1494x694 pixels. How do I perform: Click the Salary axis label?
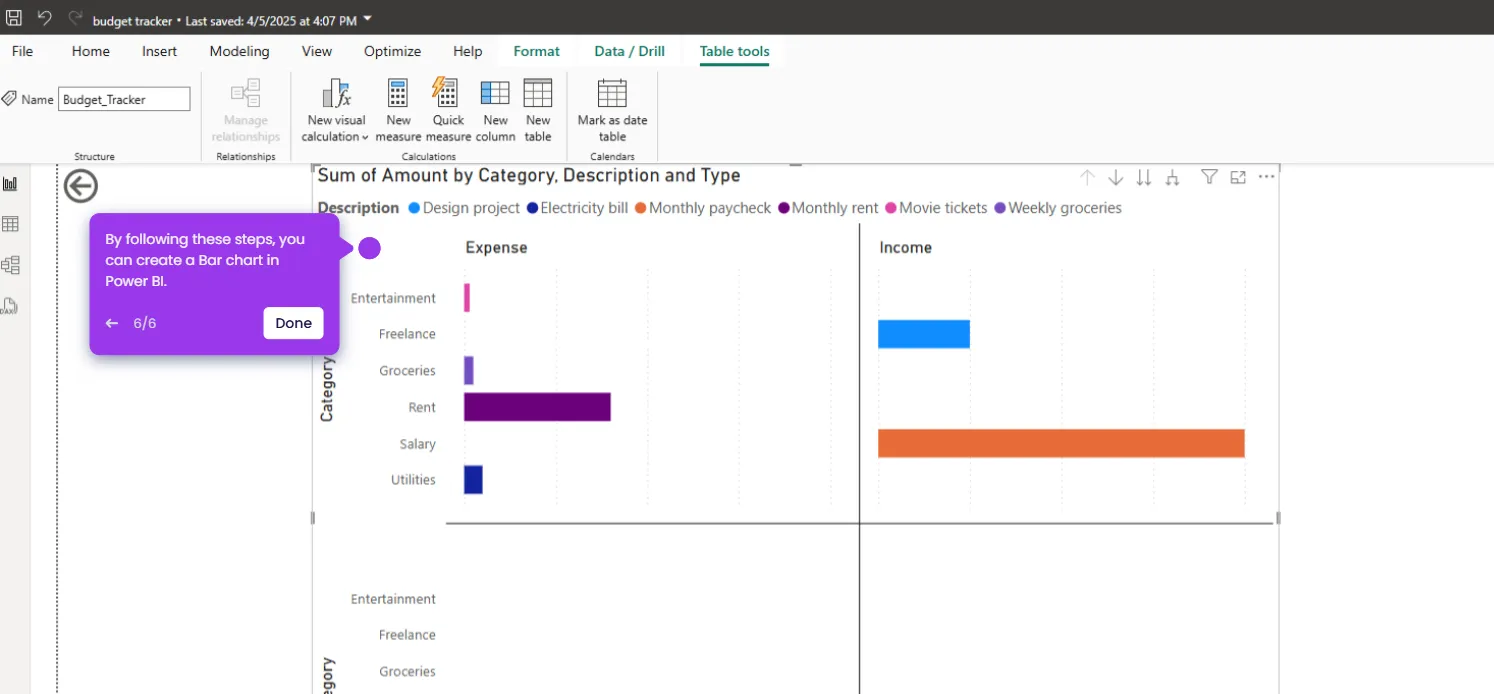click(417, 444)
